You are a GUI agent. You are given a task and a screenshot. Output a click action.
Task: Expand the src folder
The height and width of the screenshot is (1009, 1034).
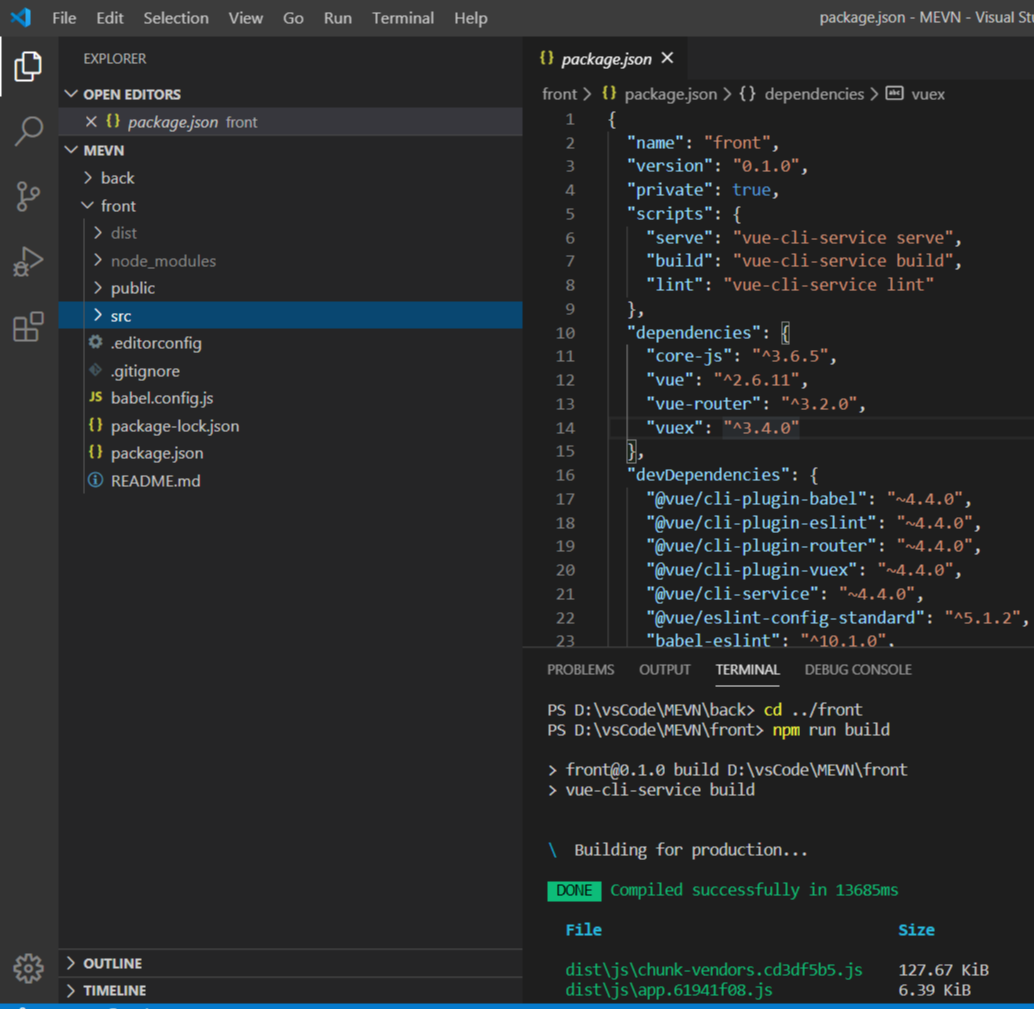click(x=98, y=315)
